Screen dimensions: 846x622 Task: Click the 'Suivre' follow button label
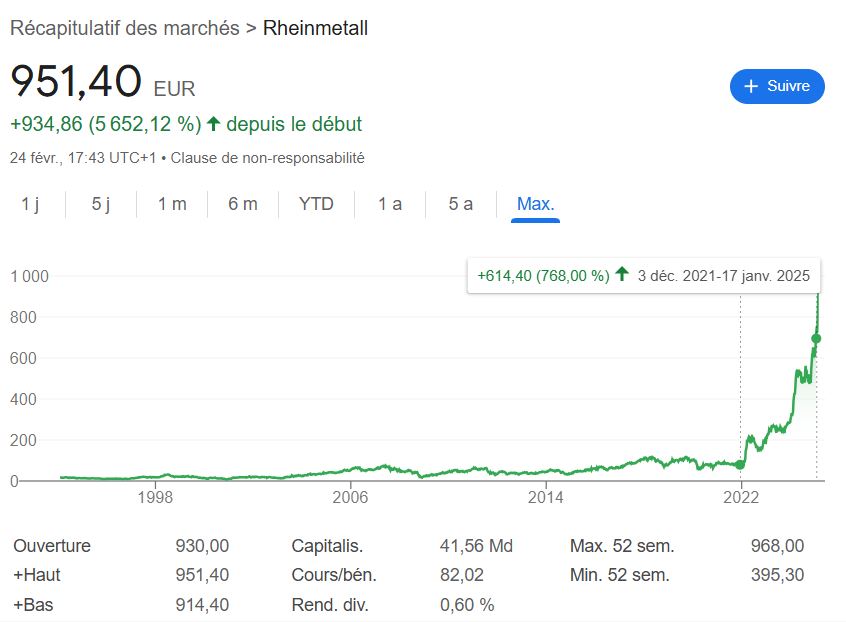[x=788, y=87]
